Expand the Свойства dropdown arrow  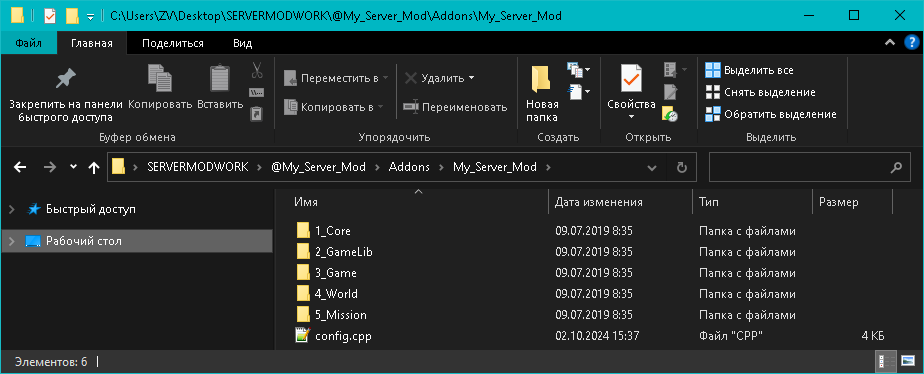[x=631, y=117]
